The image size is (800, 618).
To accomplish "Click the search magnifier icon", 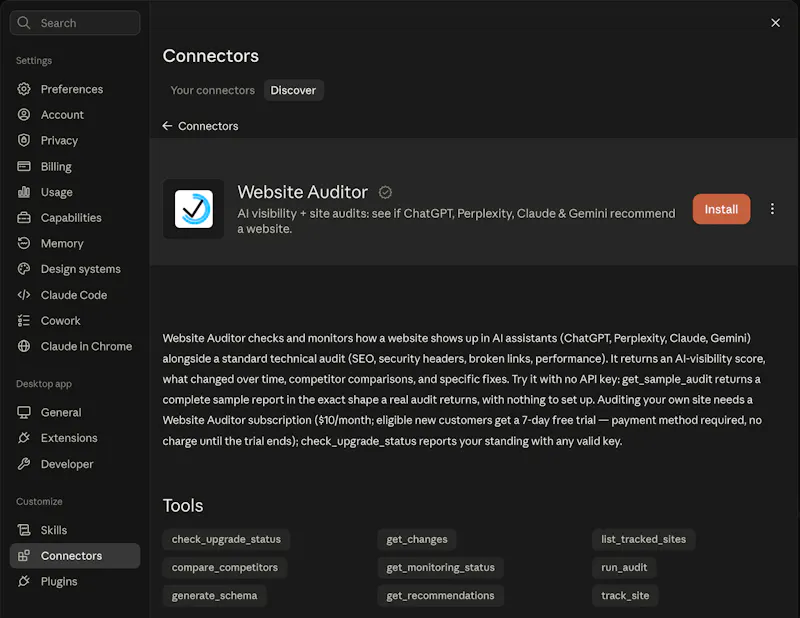I will click(23, 23).
